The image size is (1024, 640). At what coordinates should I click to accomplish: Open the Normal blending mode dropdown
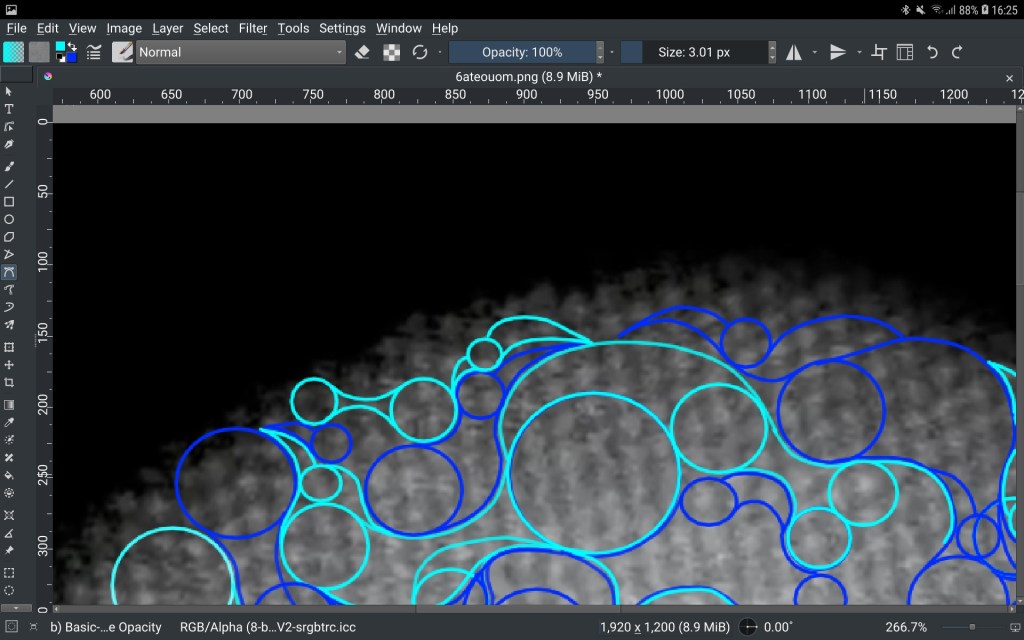(x=240, y=52)
